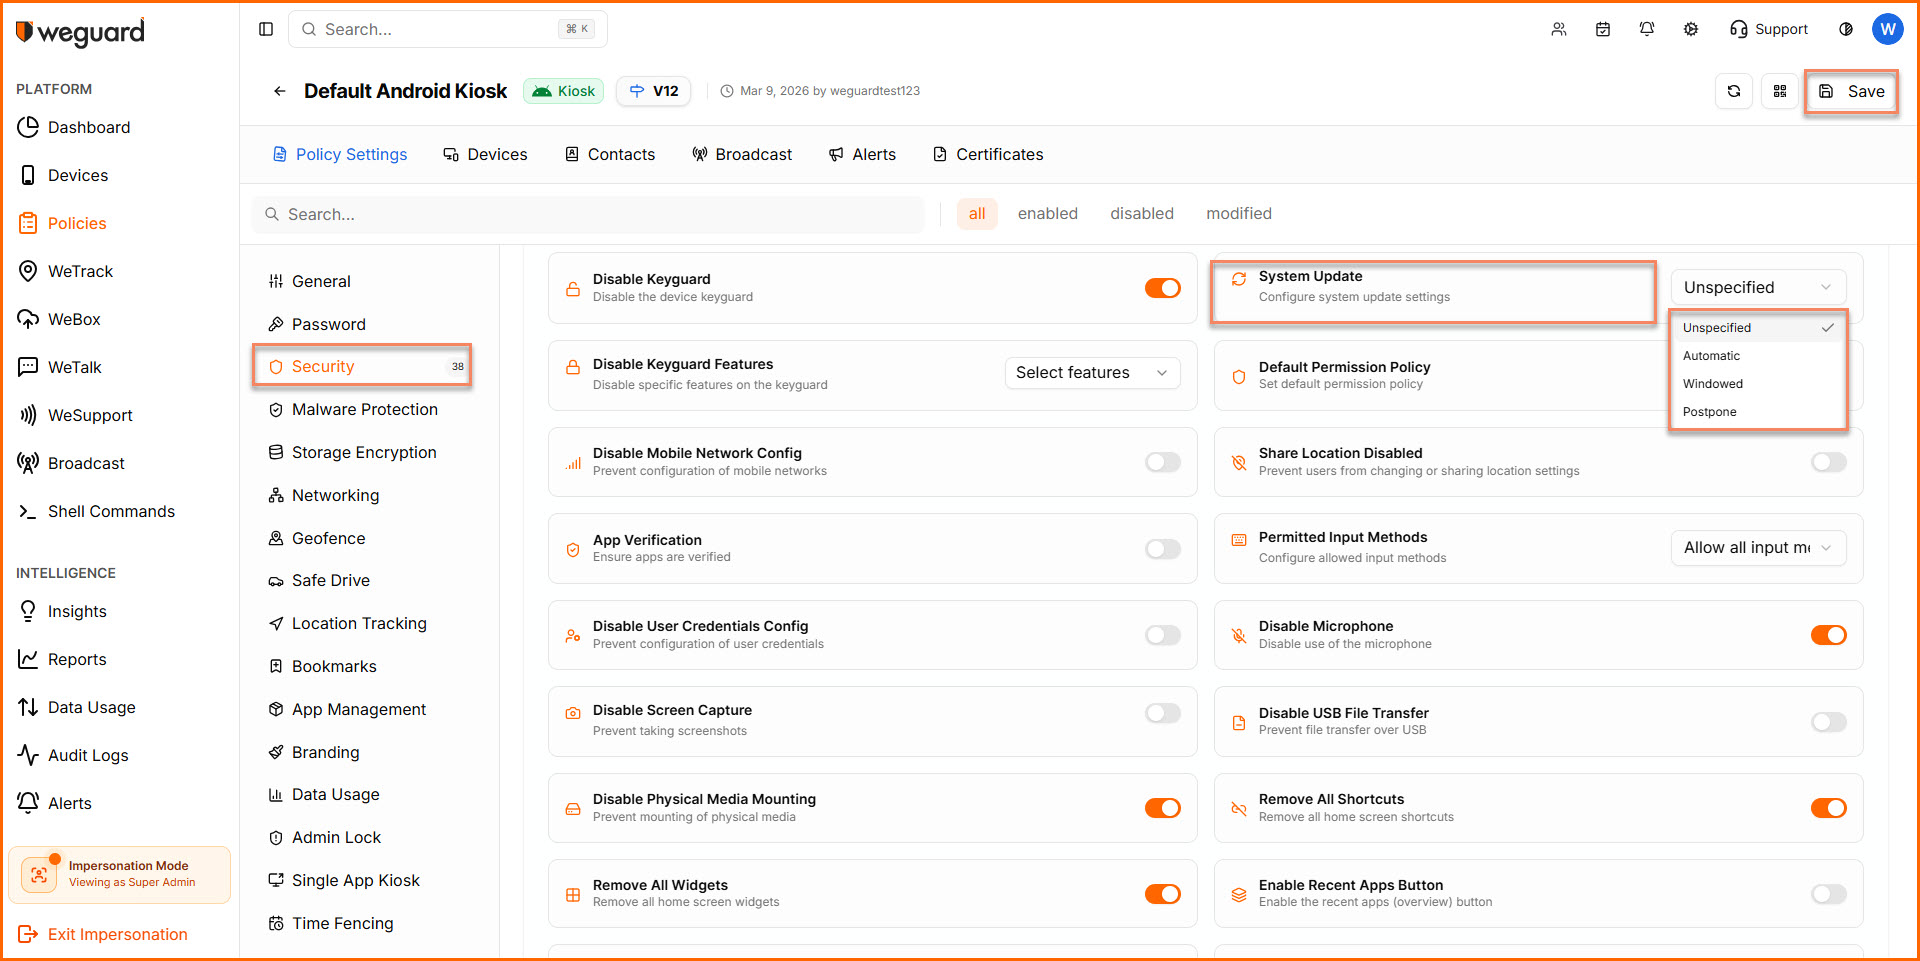The width and height of the screenshot is (1920, 961).
Task: Open the settings gear icon in header
Action: tap(1690, 29)
